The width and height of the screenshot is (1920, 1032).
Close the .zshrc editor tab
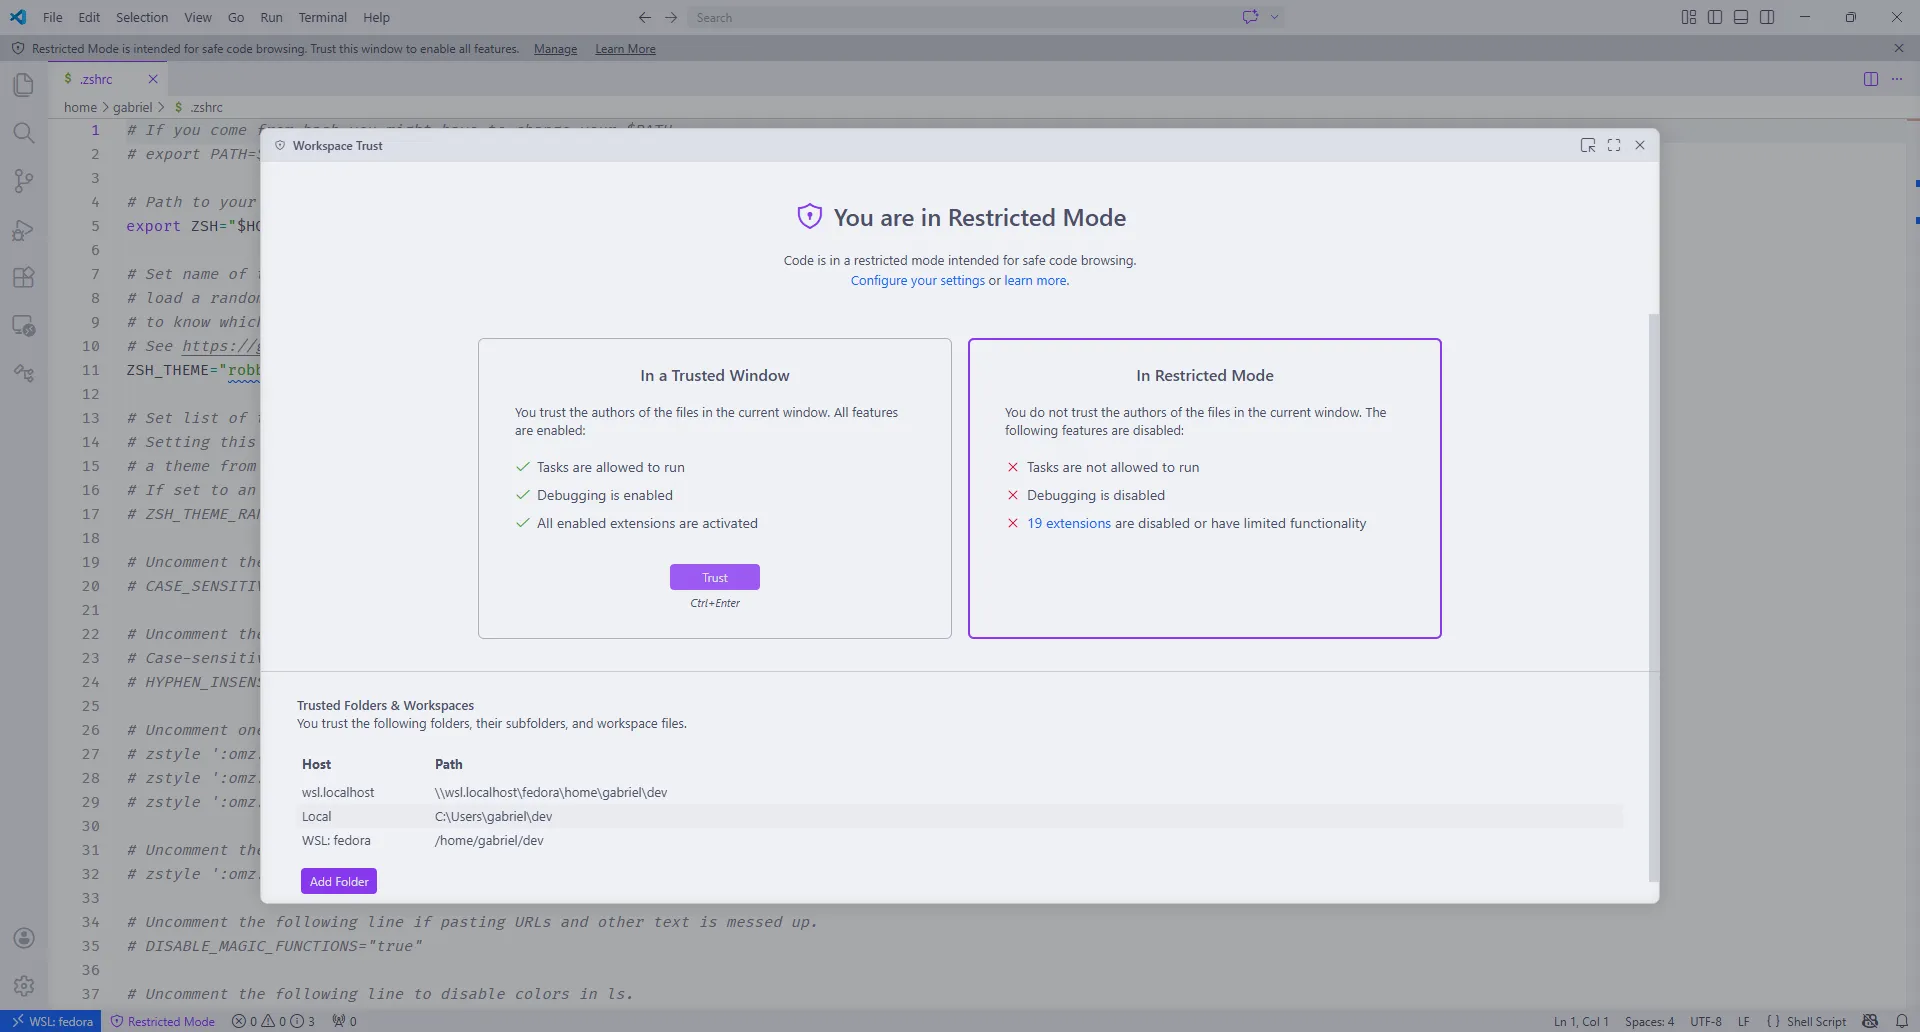153,79
